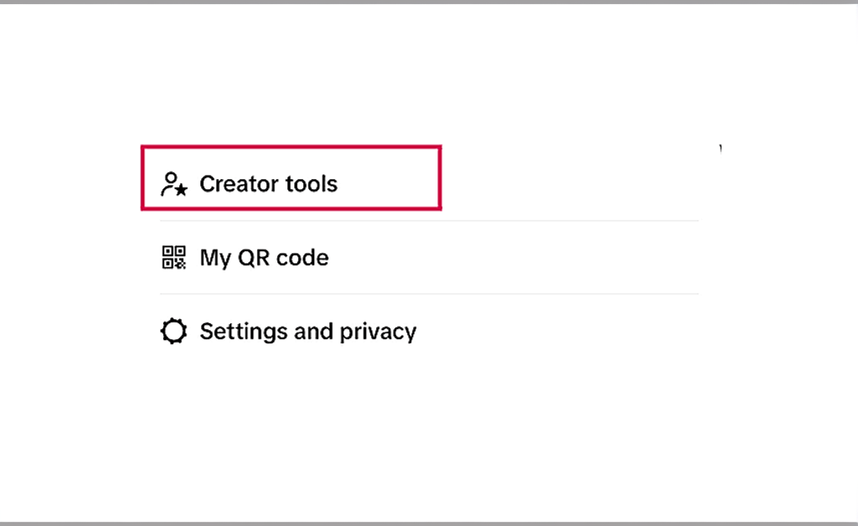Image resolution: width=858 pixels, height=526 pixels.
Task: Open Settings and privacy
Action: point(429,331)
